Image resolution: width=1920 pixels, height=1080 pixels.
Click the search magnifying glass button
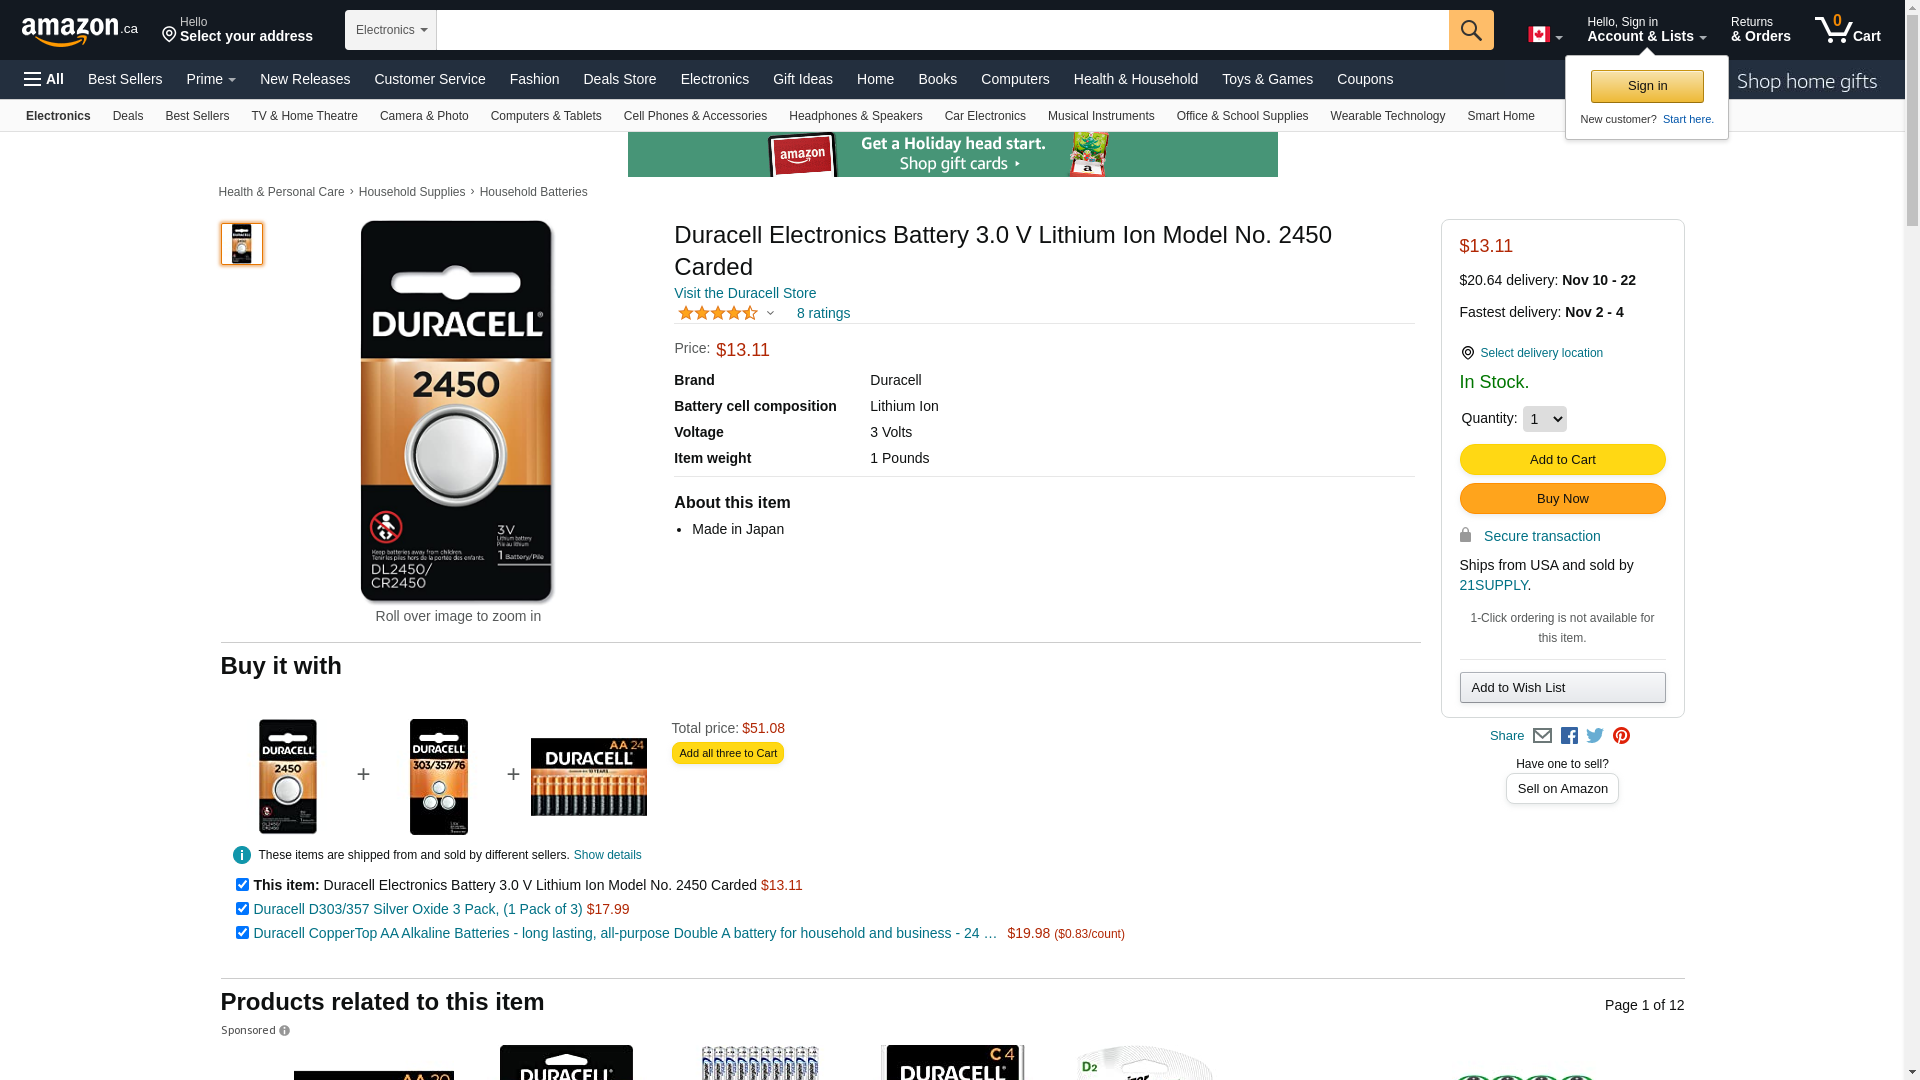tap(1470, 30)
